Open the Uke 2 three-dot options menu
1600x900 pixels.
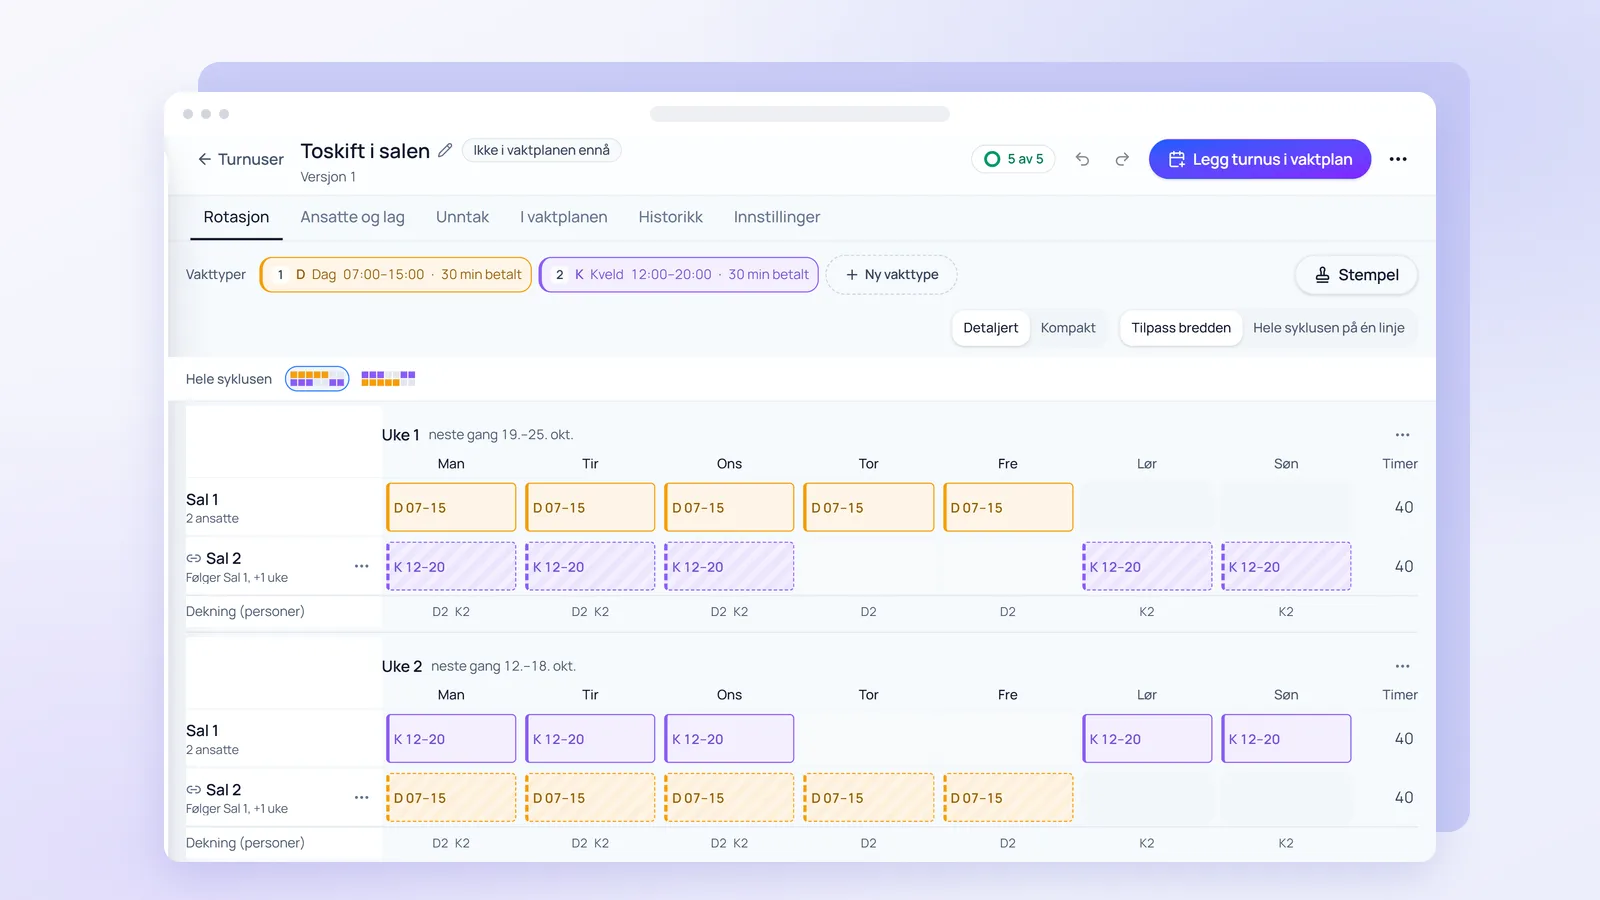pos(1402,666)
